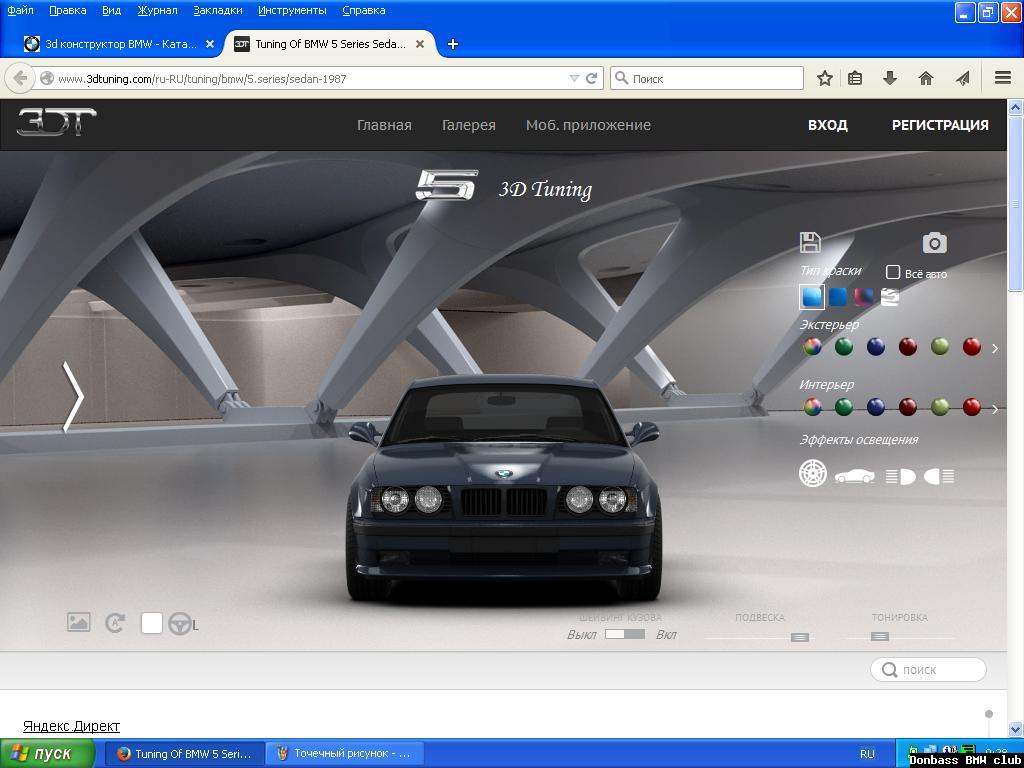Take a screenshot with the camera icon
This screenshot has width=1024, height=768.
point(933,241)
